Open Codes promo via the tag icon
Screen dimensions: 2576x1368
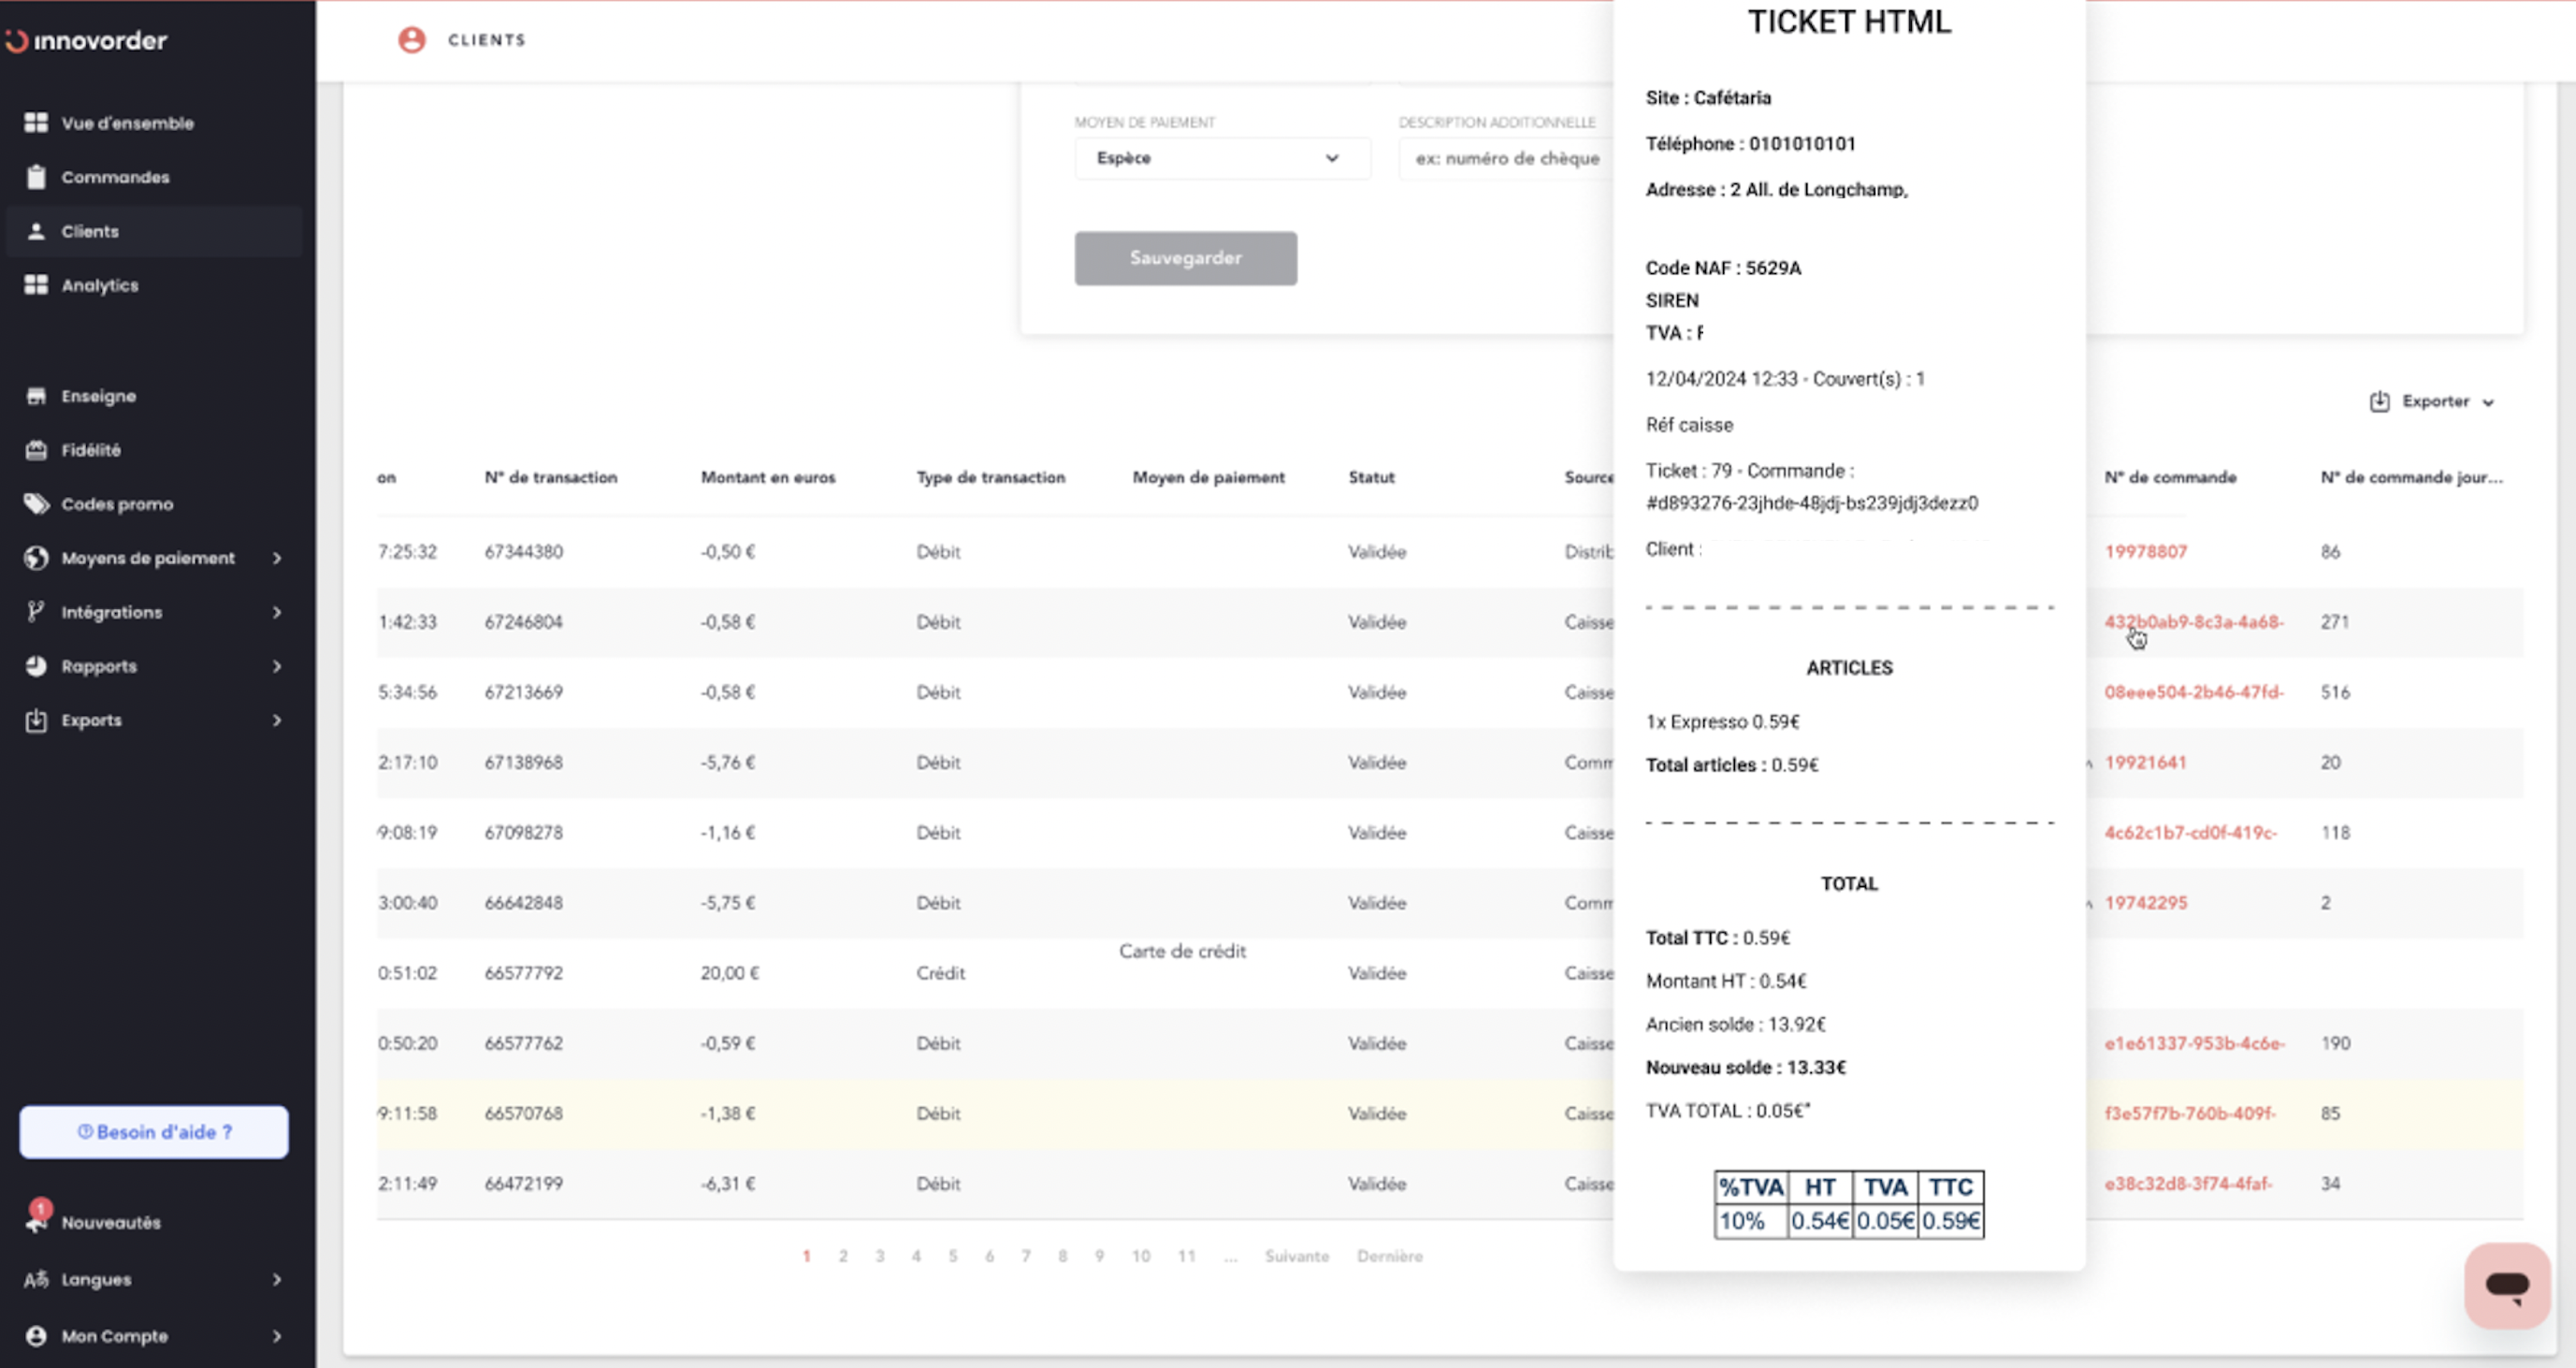36,504
